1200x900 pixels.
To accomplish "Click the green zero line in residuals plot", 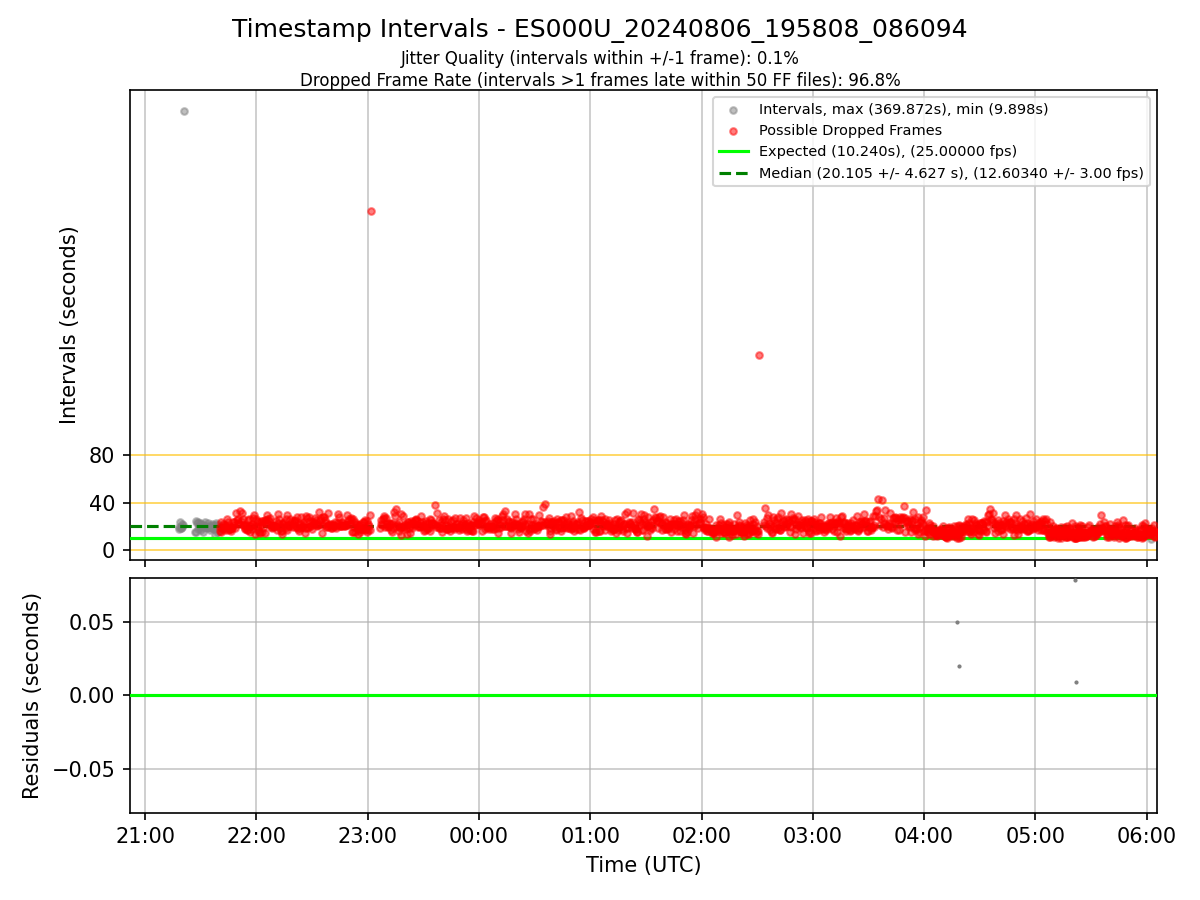I will tap(643, 695).
